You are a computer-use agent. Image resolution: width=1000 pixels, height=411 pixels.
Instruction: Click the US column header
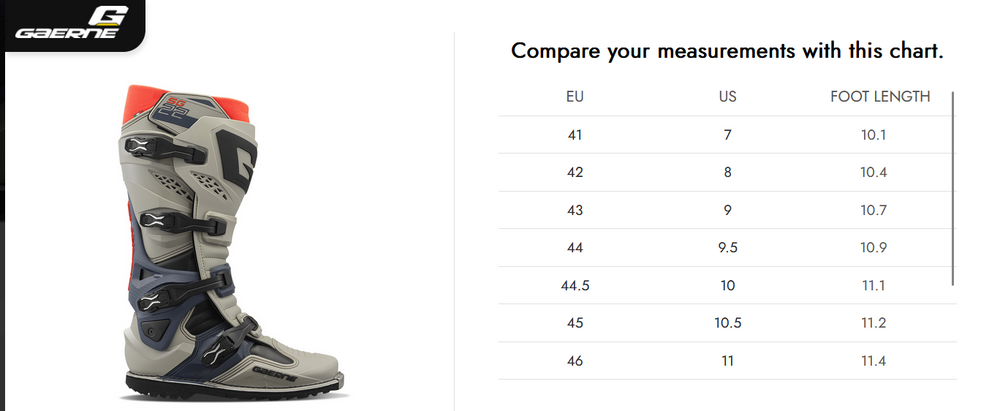click(727, 97)
